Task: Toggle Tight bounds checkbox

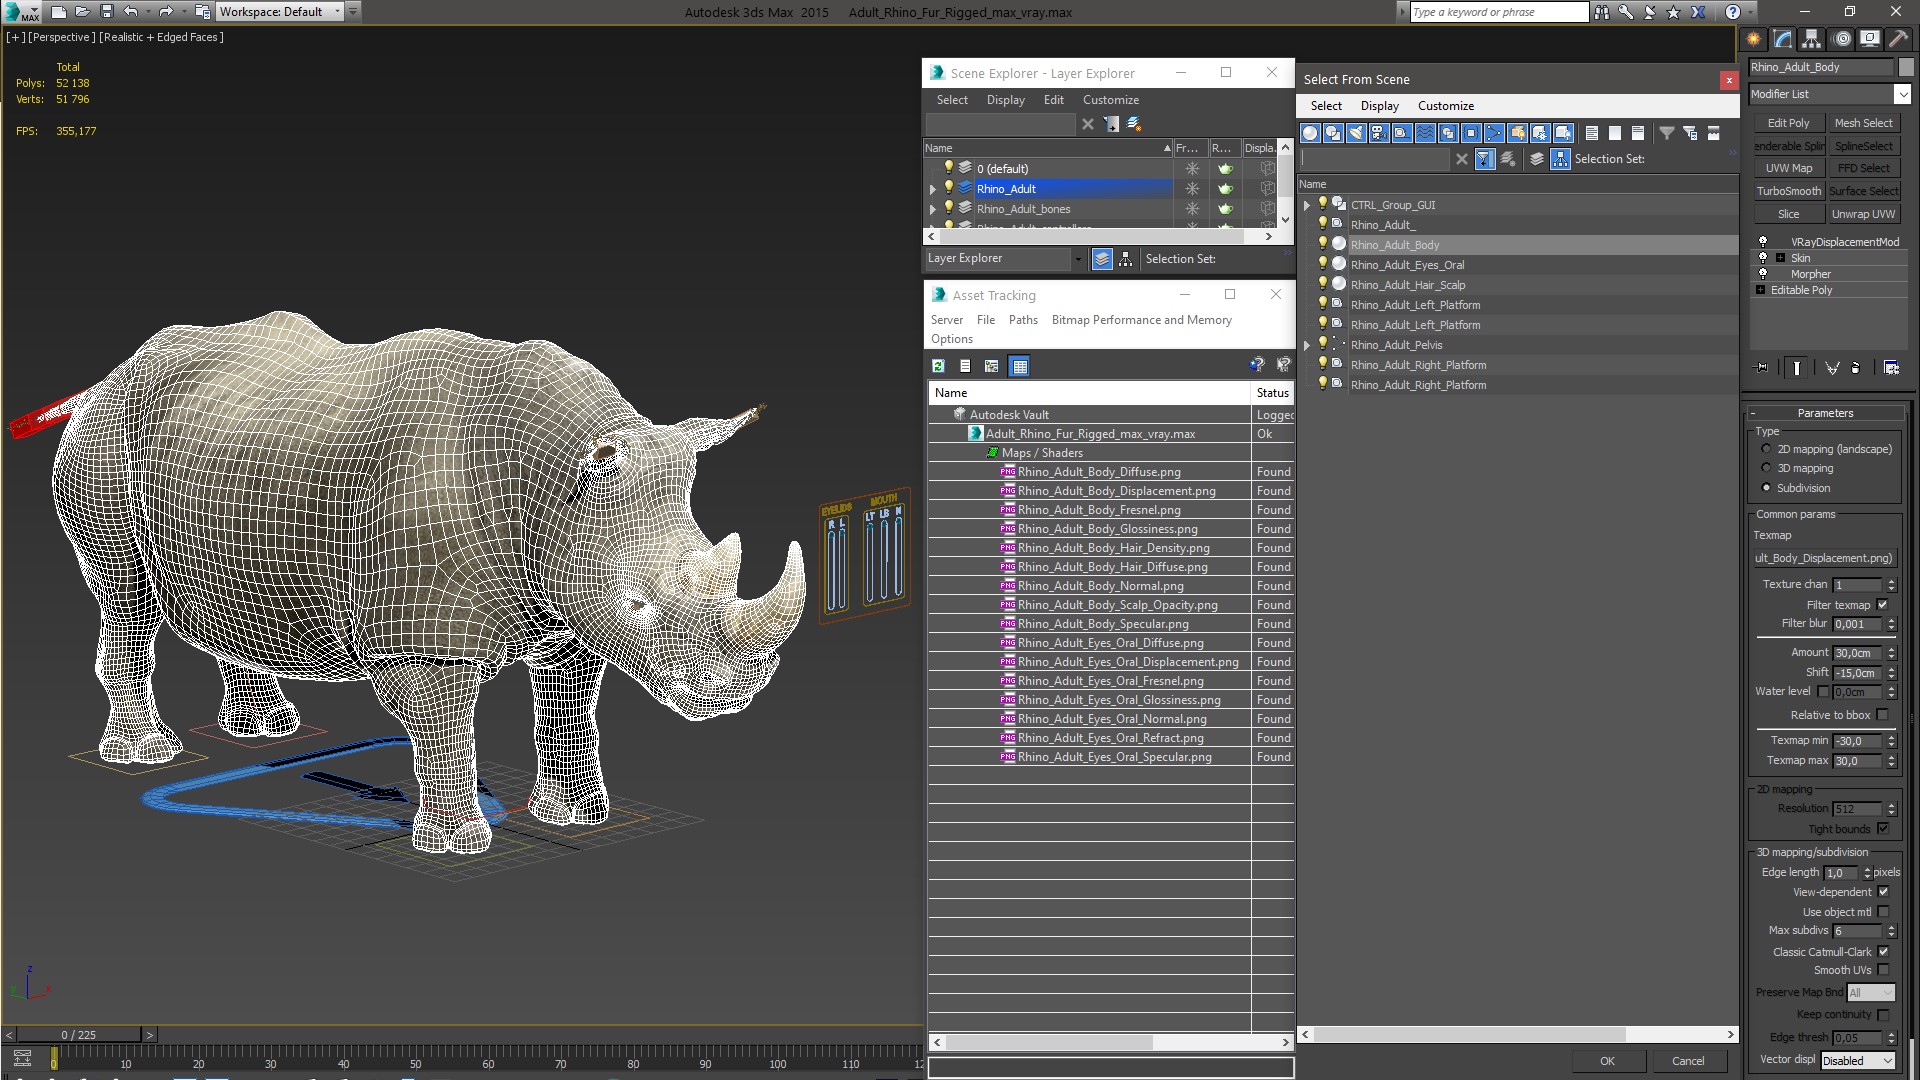Action: click(x=1883, y=829)
